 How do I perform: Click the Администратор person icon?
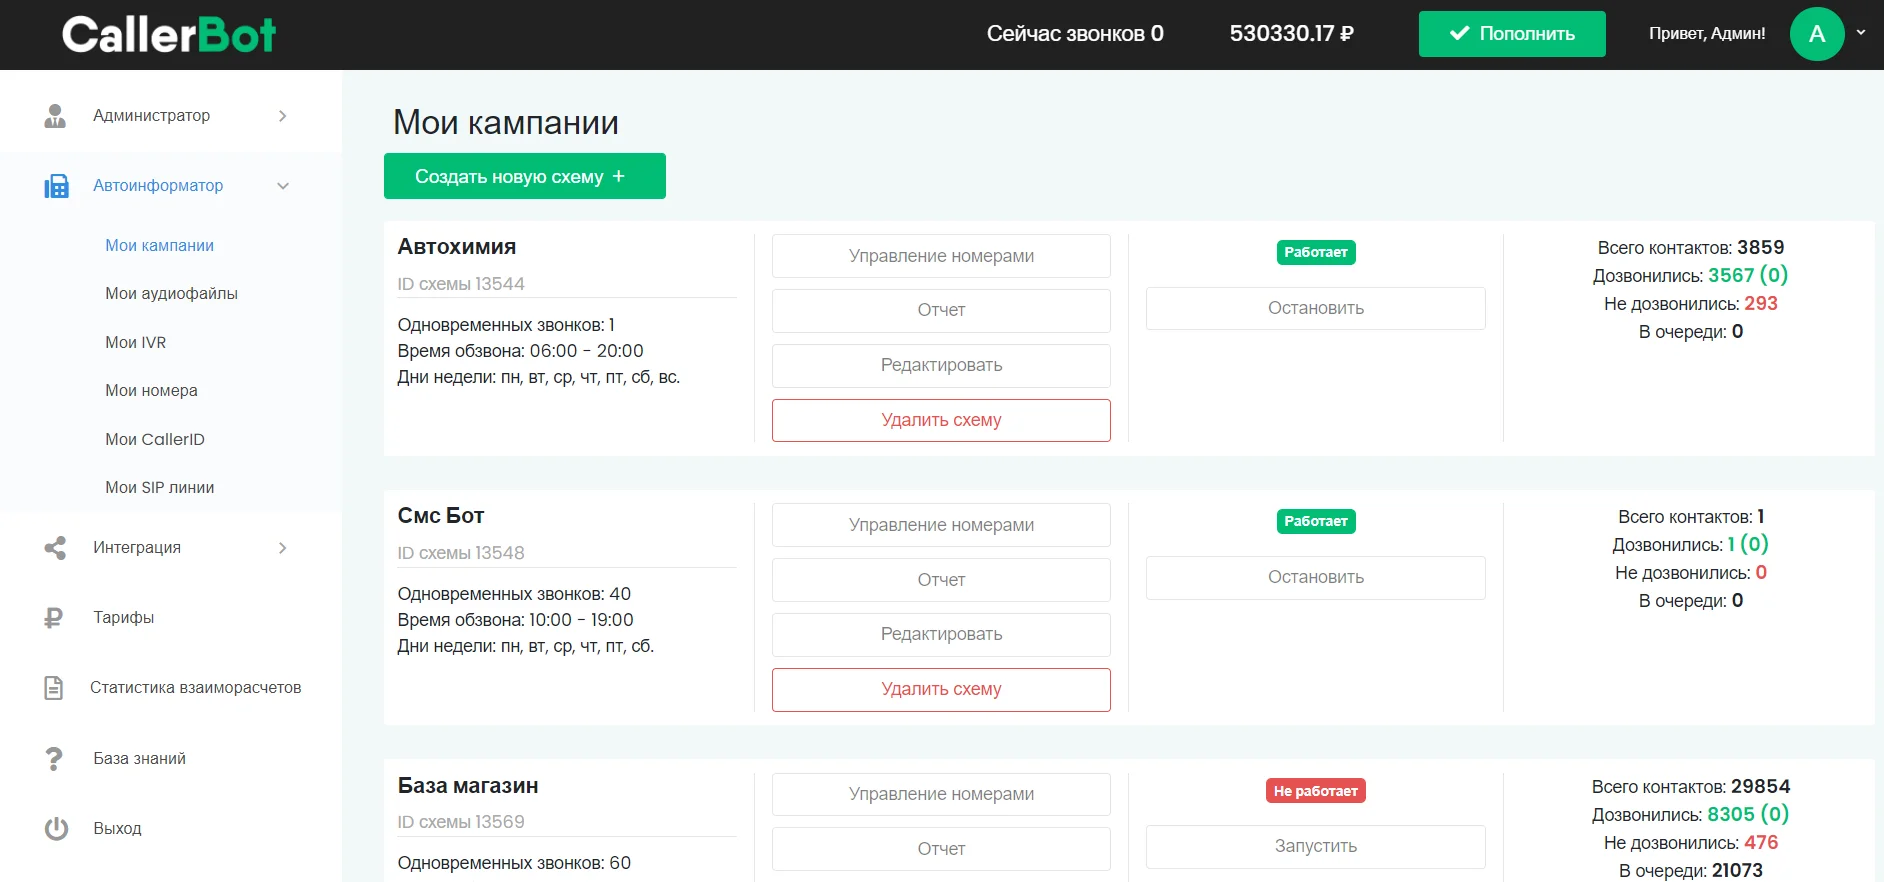[55, 116]
